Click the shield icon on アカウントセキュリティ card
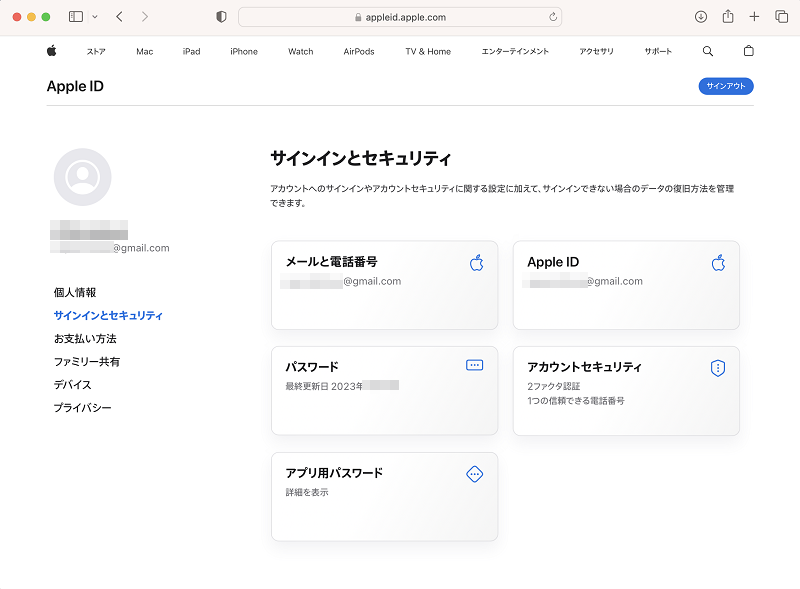Screen dimensions: 800x589 718,368
